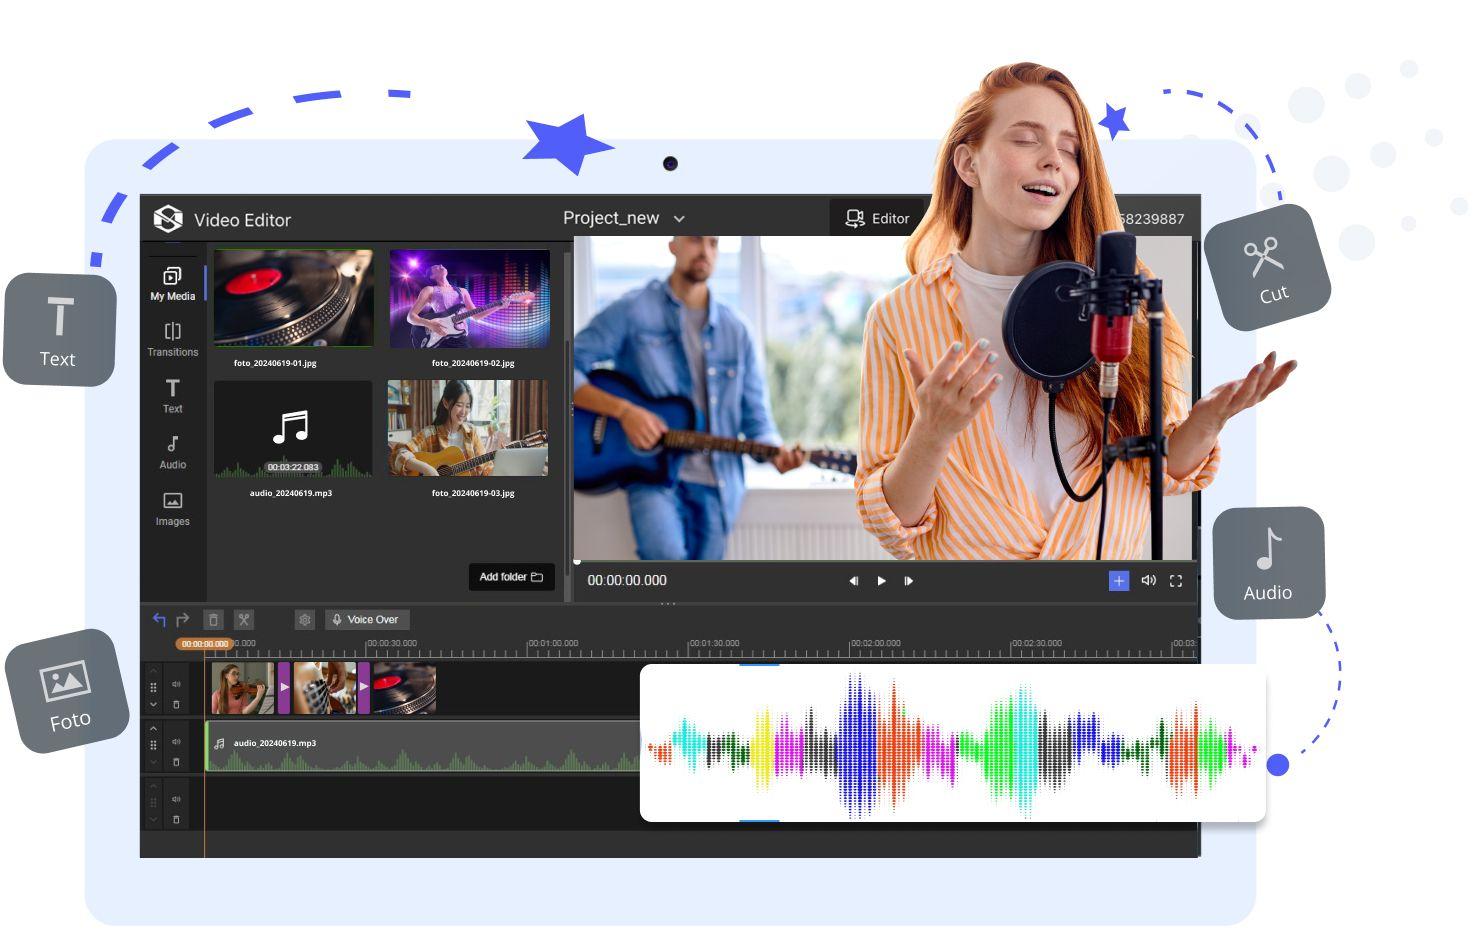Step to the next frame
Viewport: 1474px width, 930px height.
click(908, 581)
